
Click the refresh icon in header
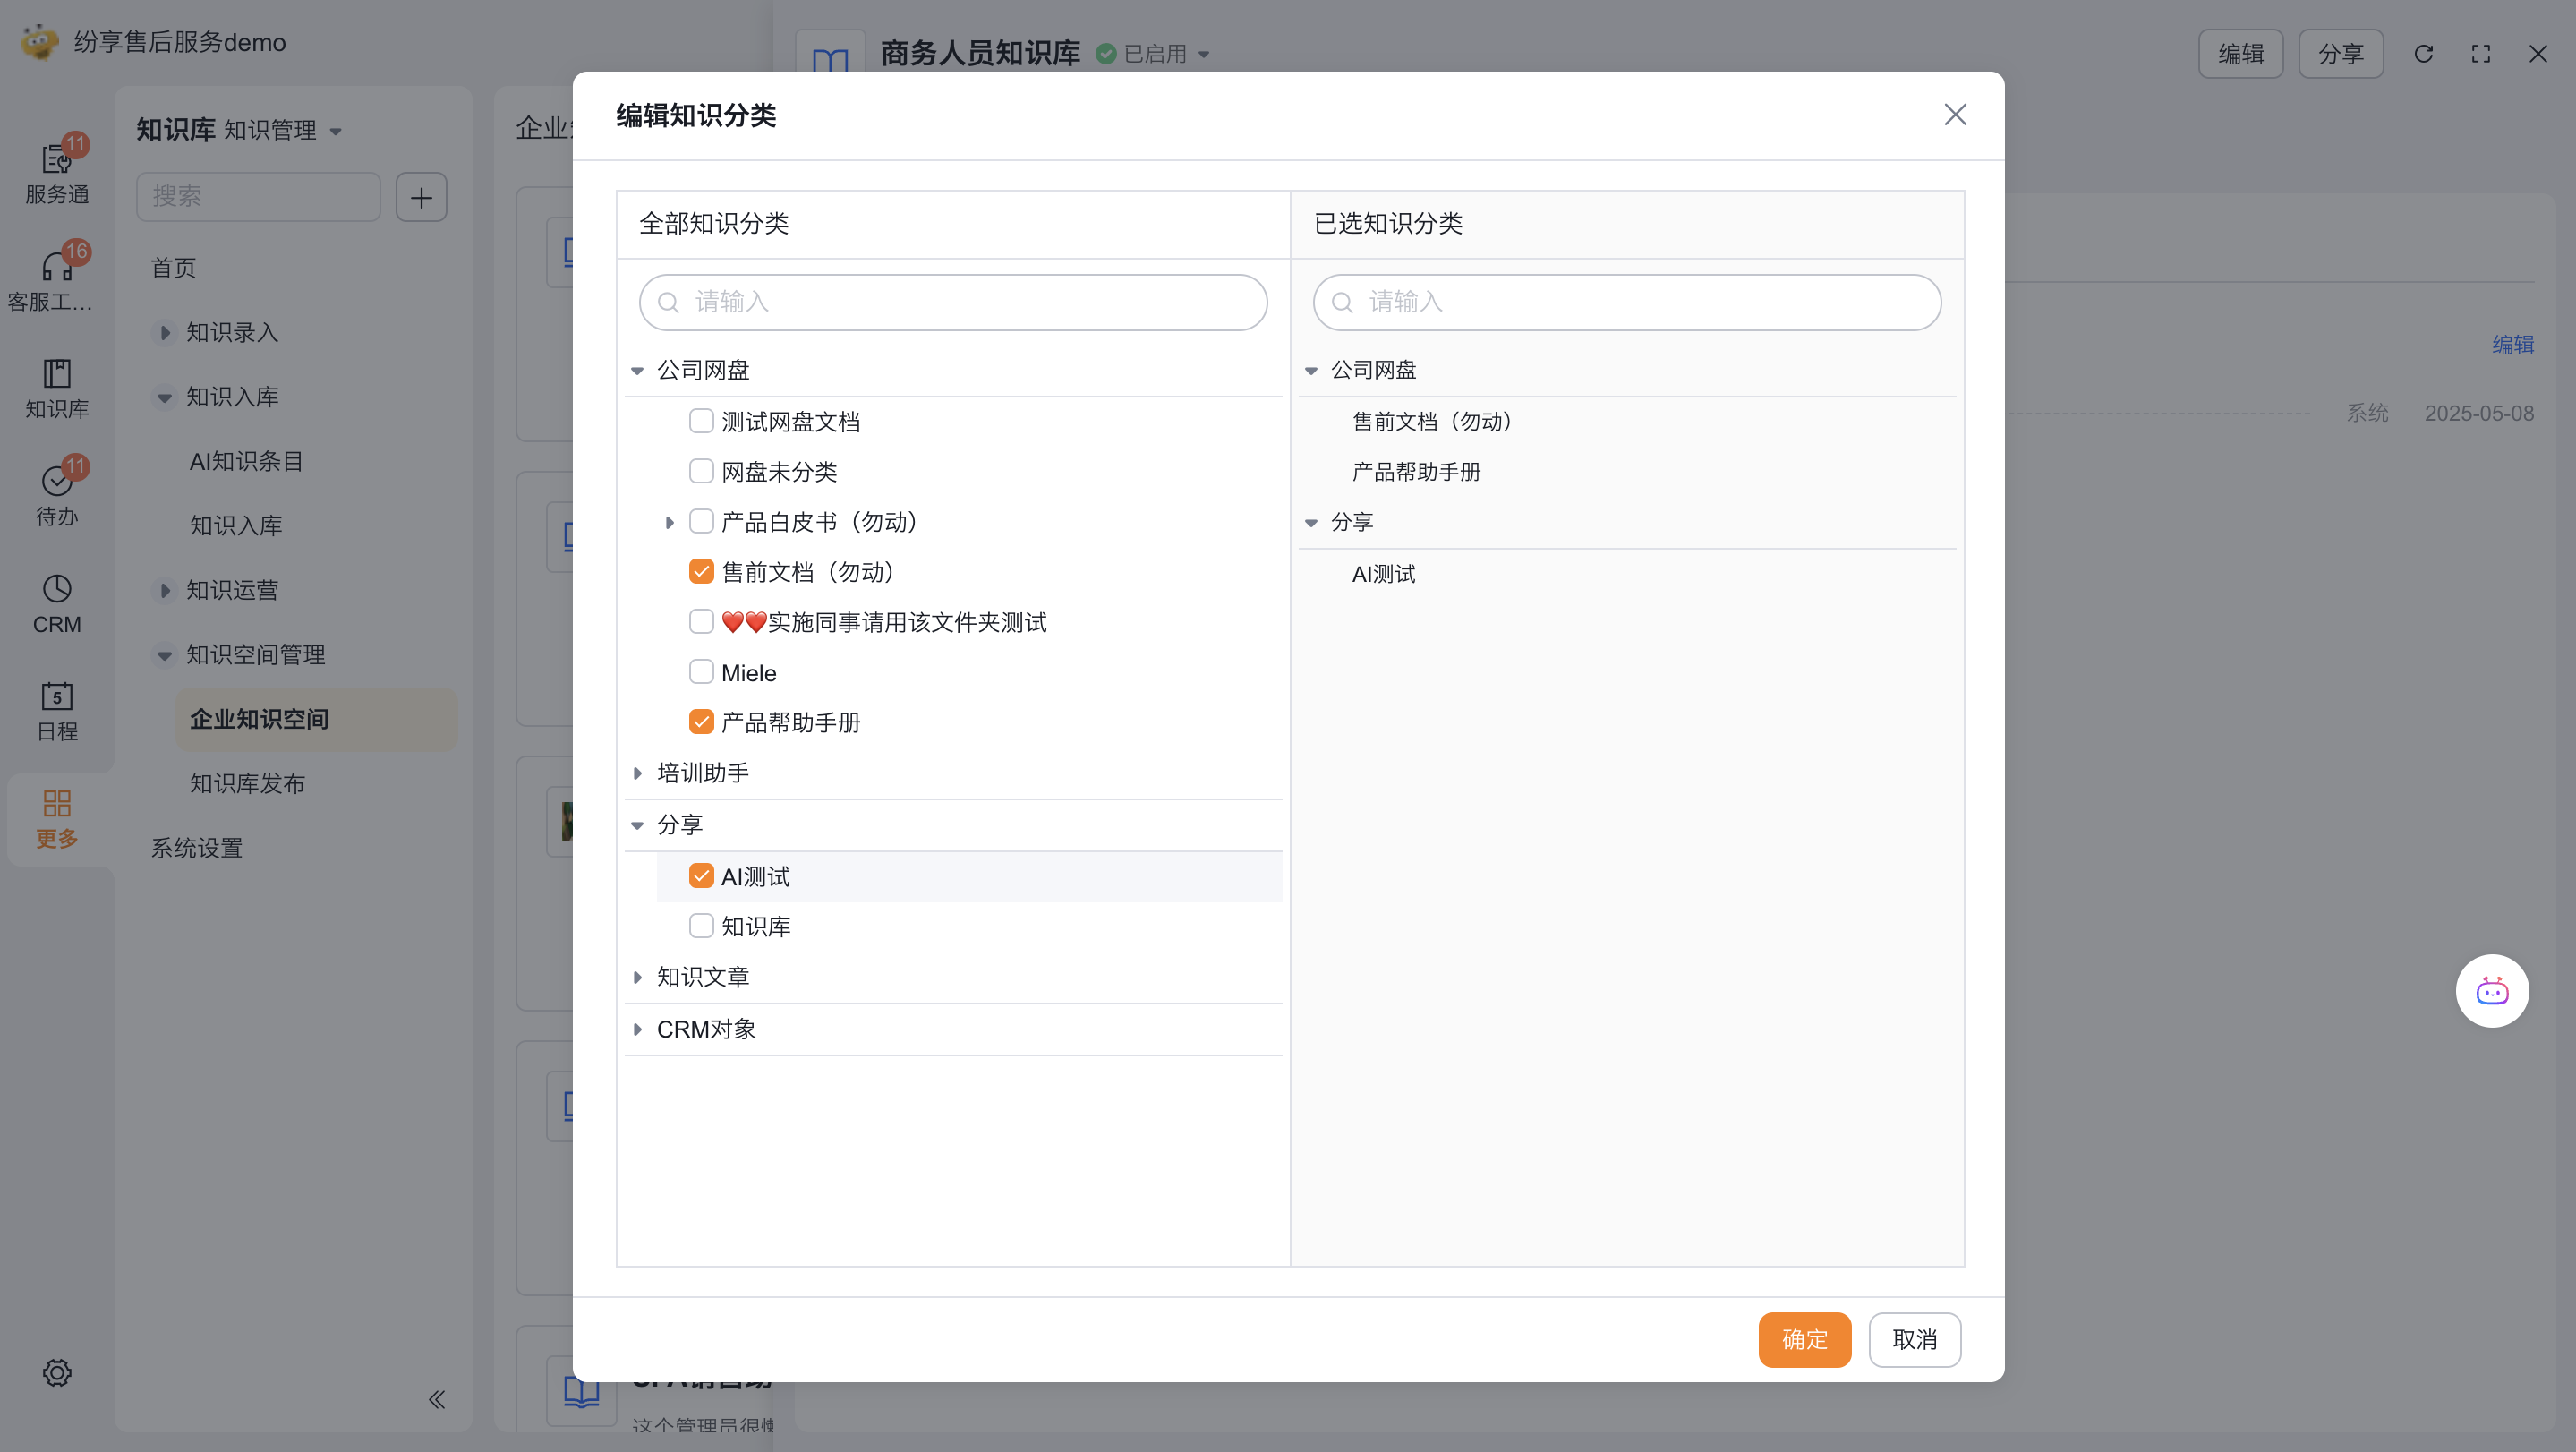(x=2423, y=54)
